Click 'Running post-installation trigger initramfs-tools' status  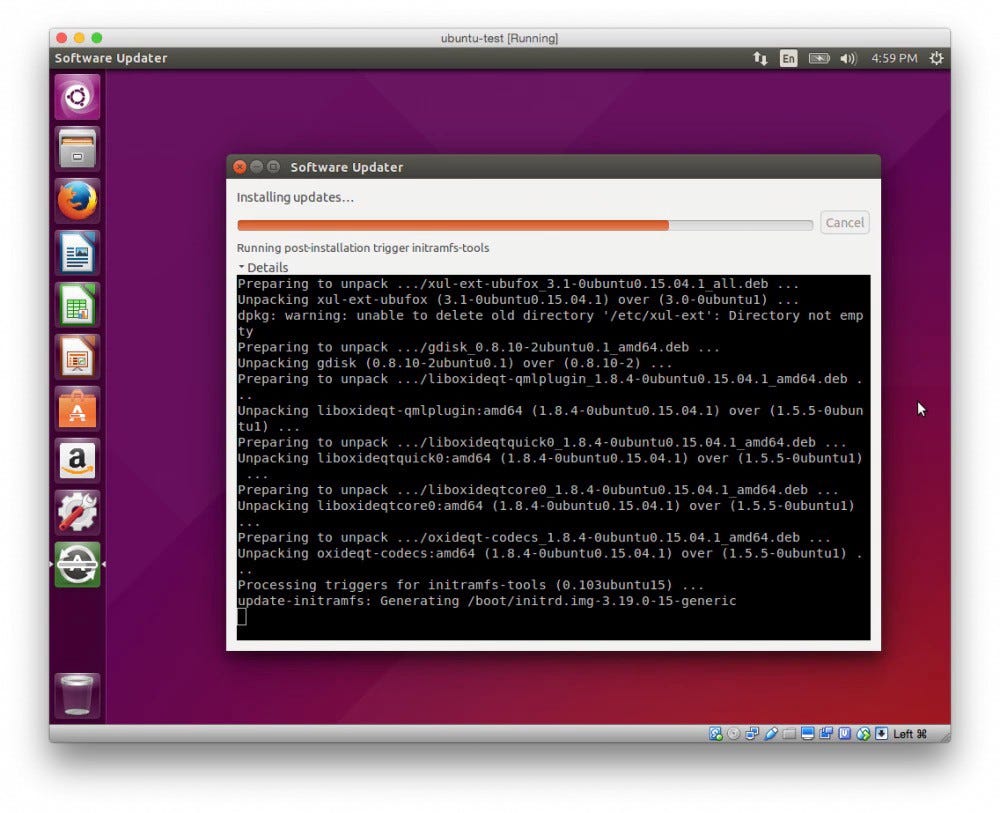point(363,247)
